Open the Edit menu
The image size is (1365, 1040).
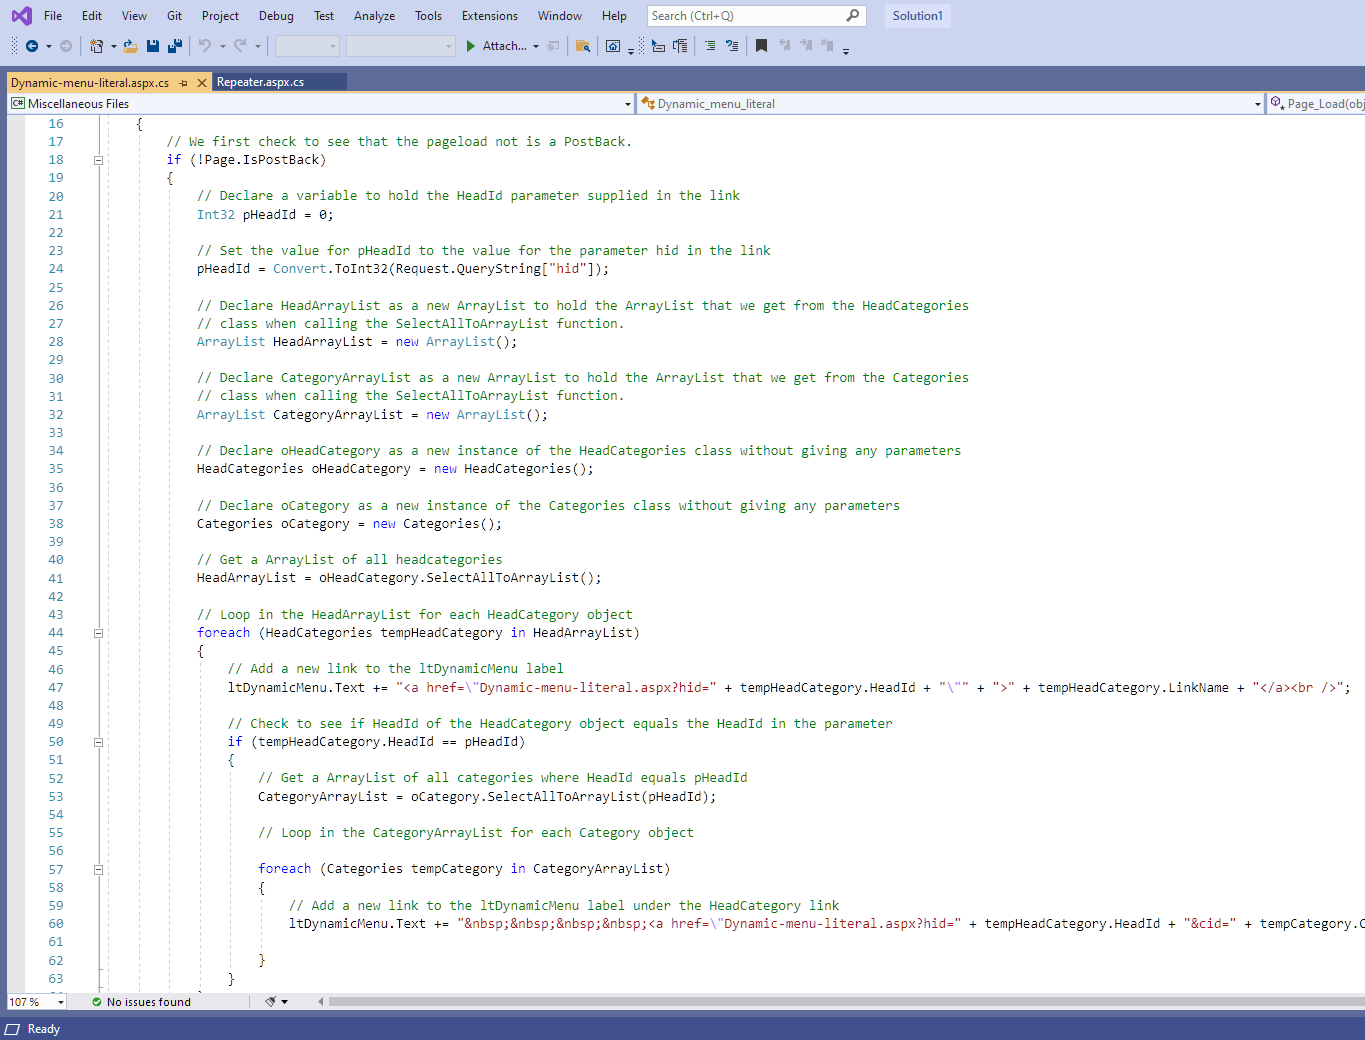click(92, 16)
